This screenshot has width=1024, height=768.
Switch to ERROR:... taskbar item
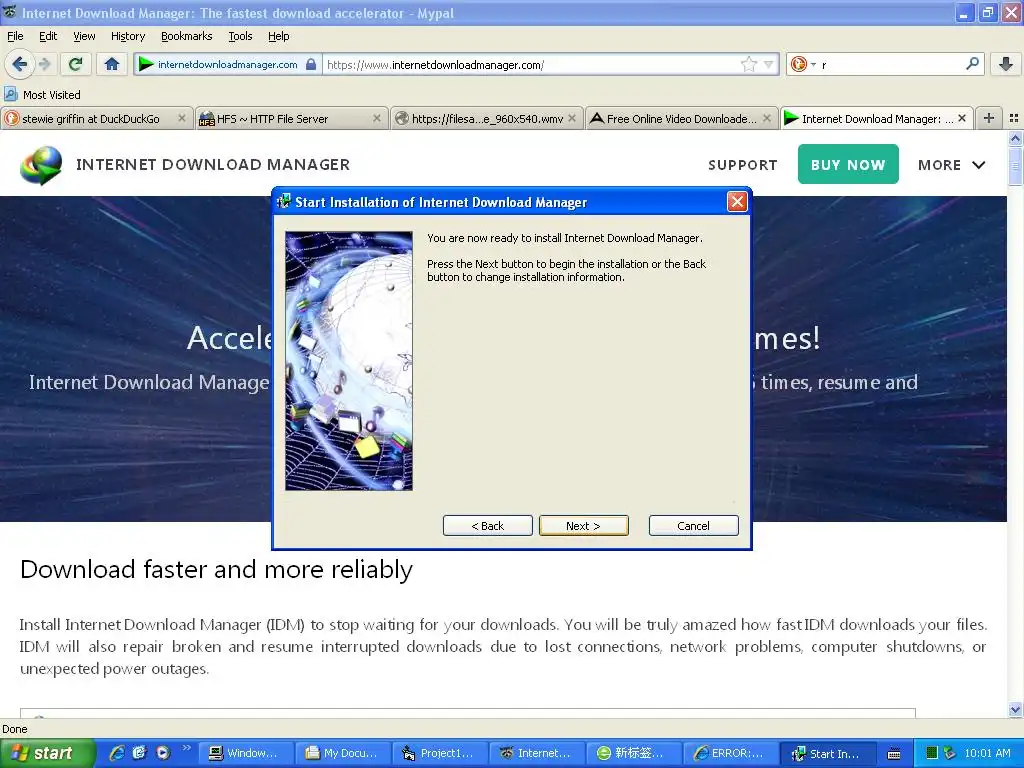click(730, 754)
